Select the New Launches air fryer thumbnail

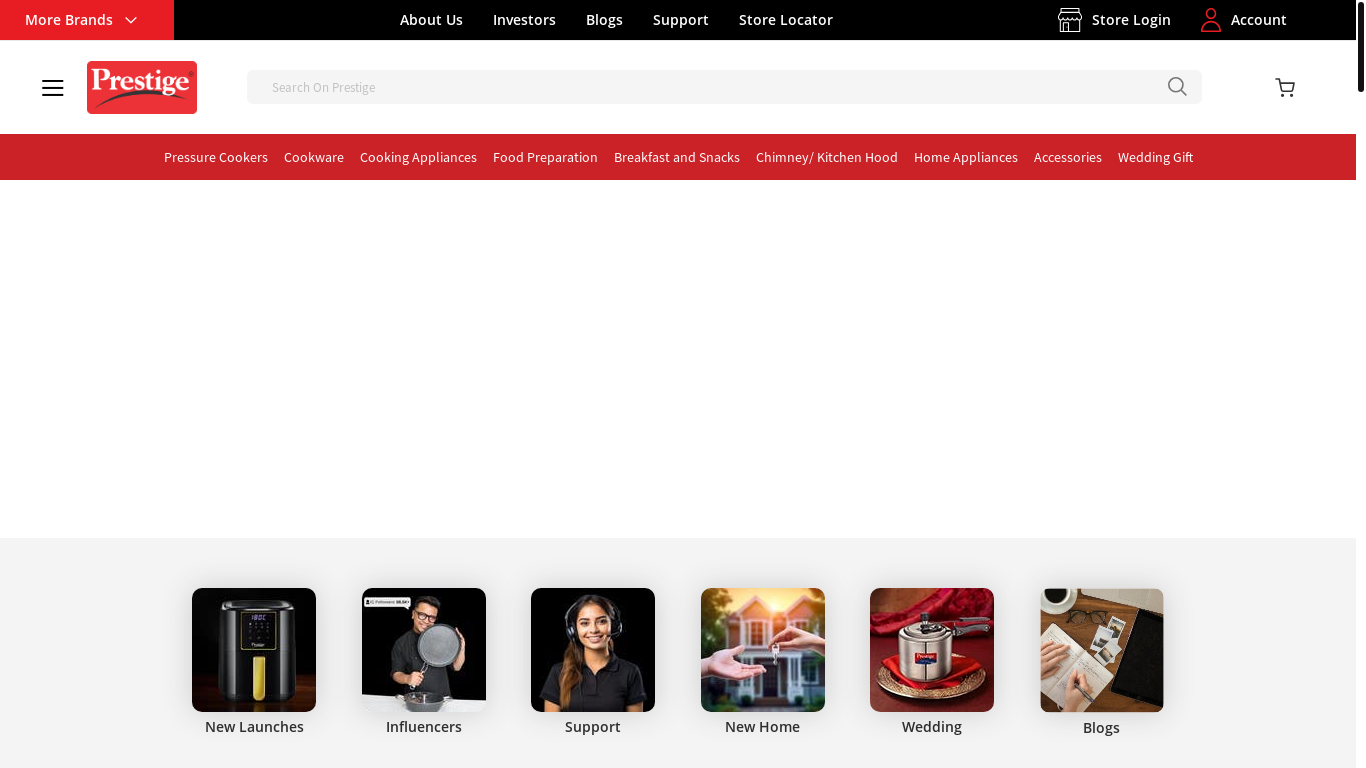point(254,650)
